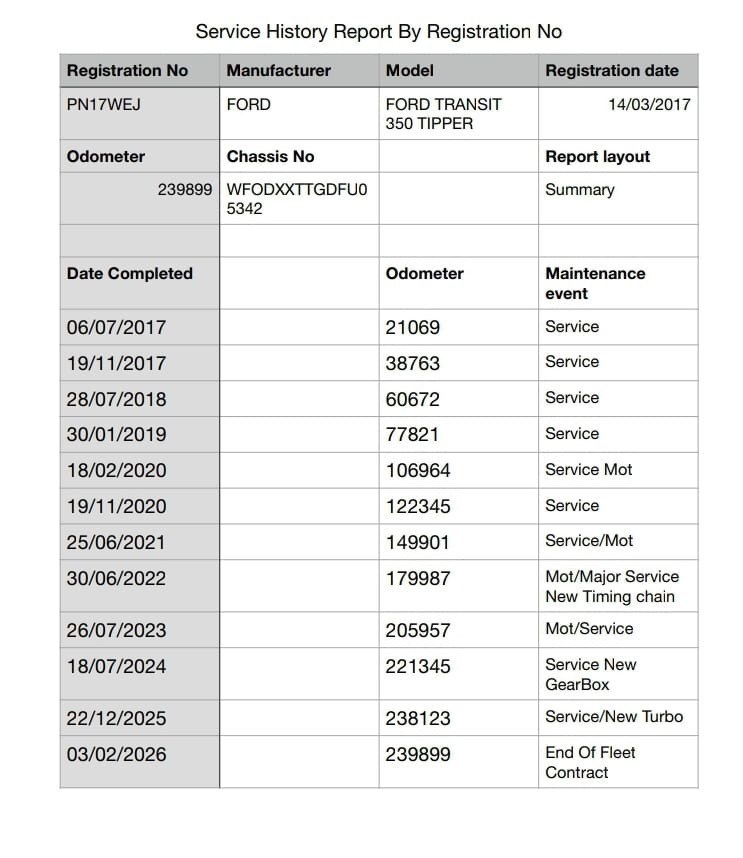Click the Summary cell under Report layout
This screenshot has height=858, width=743.
580,189
